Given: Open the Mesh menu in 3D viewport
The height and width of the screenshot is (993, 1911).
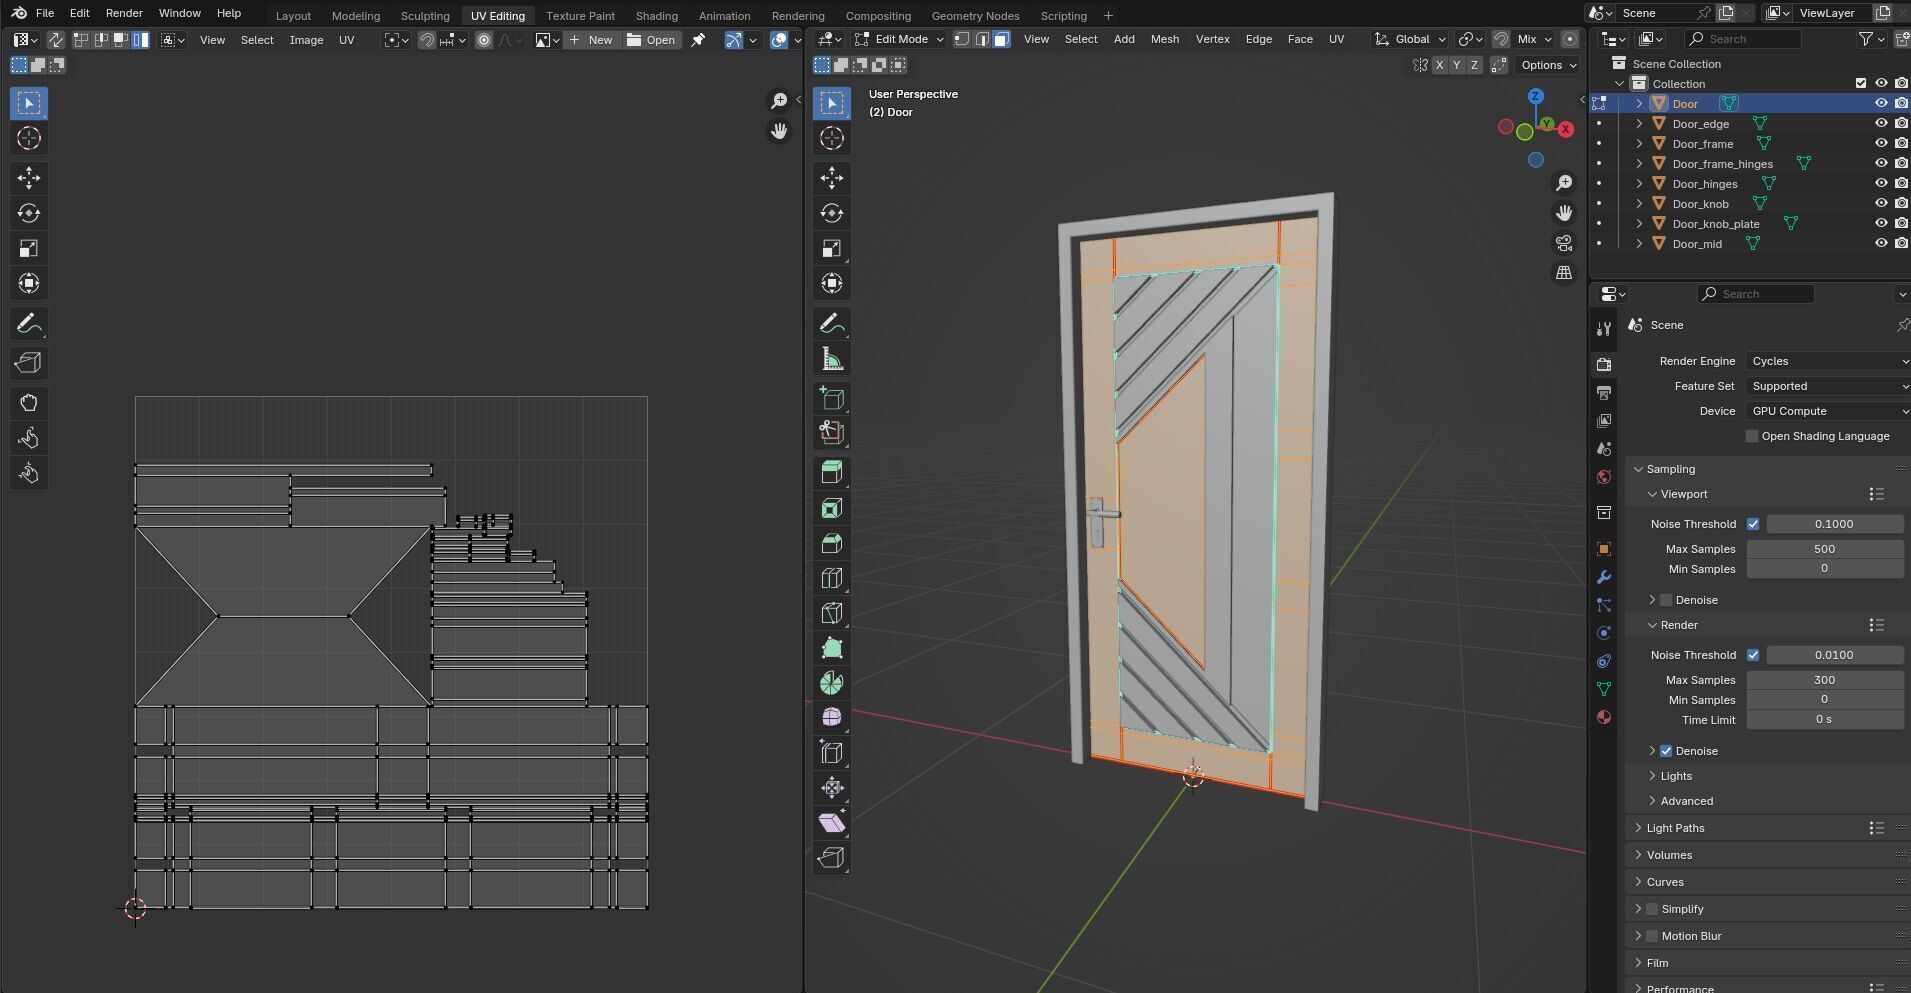Looking at the screenshot, I should [x=1164, y=39].
